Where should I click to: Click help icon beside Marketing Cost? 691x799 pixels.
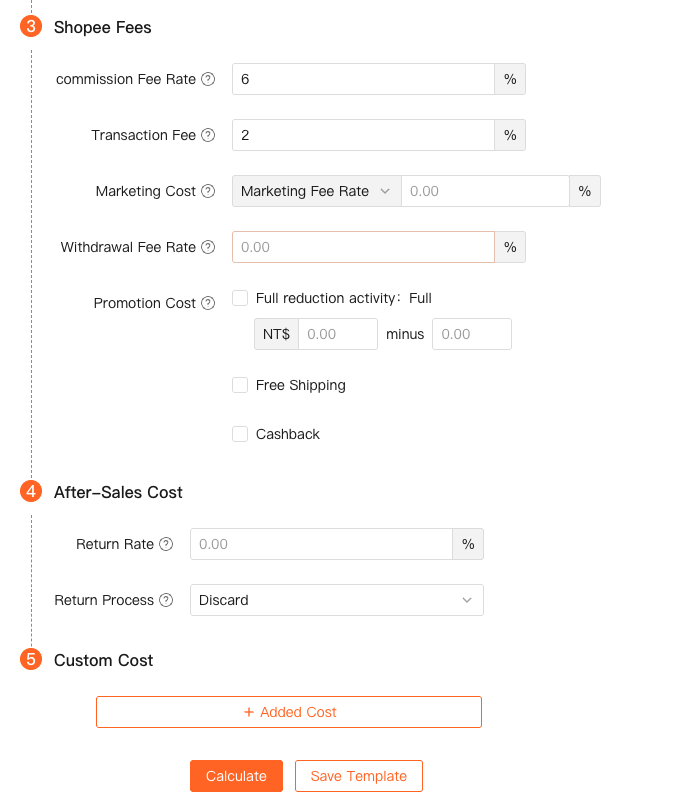[208, 191]
